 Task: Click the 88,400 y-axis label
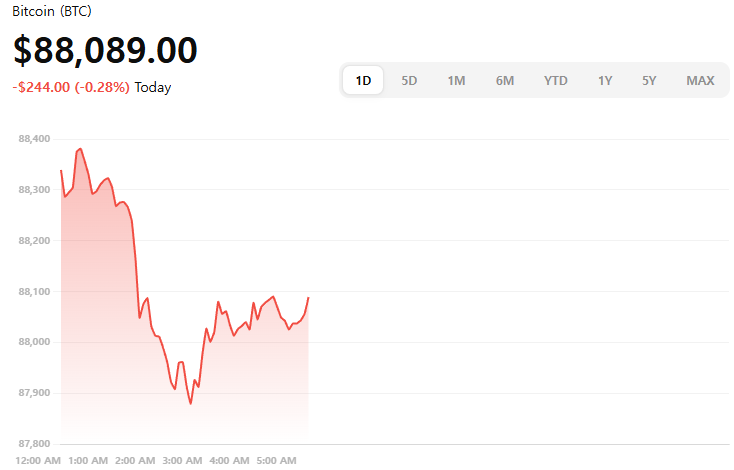(x=34, y=139)
